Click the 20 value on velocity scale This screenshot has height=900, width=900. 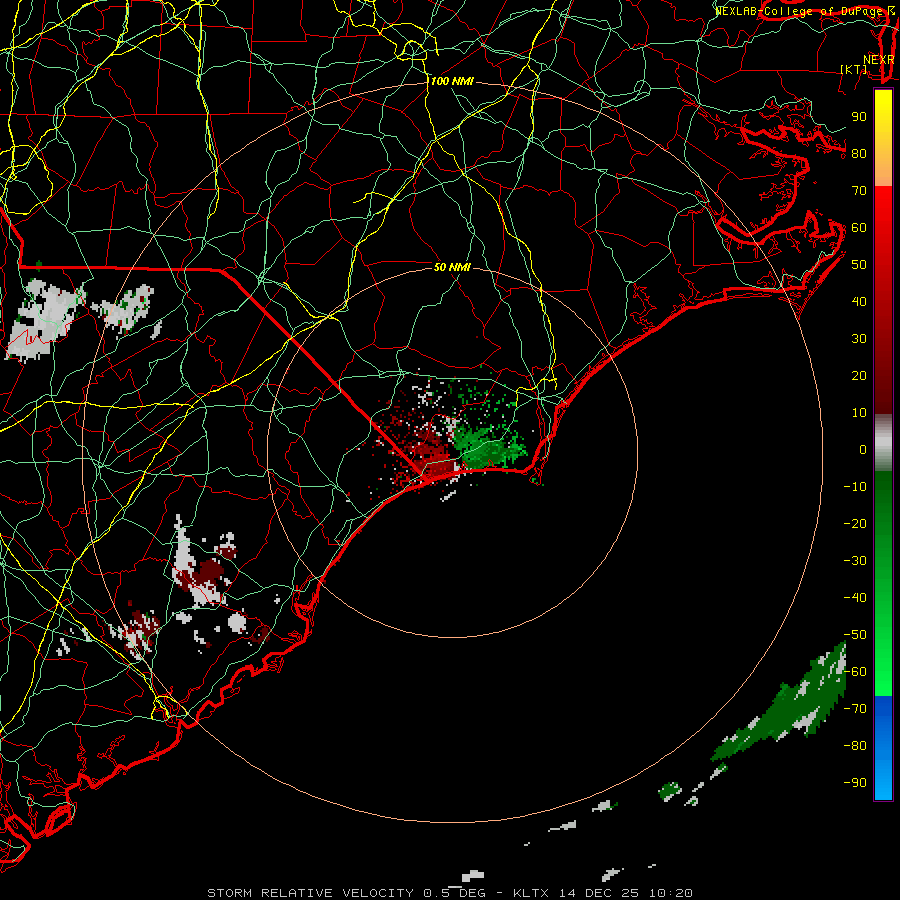859,375
